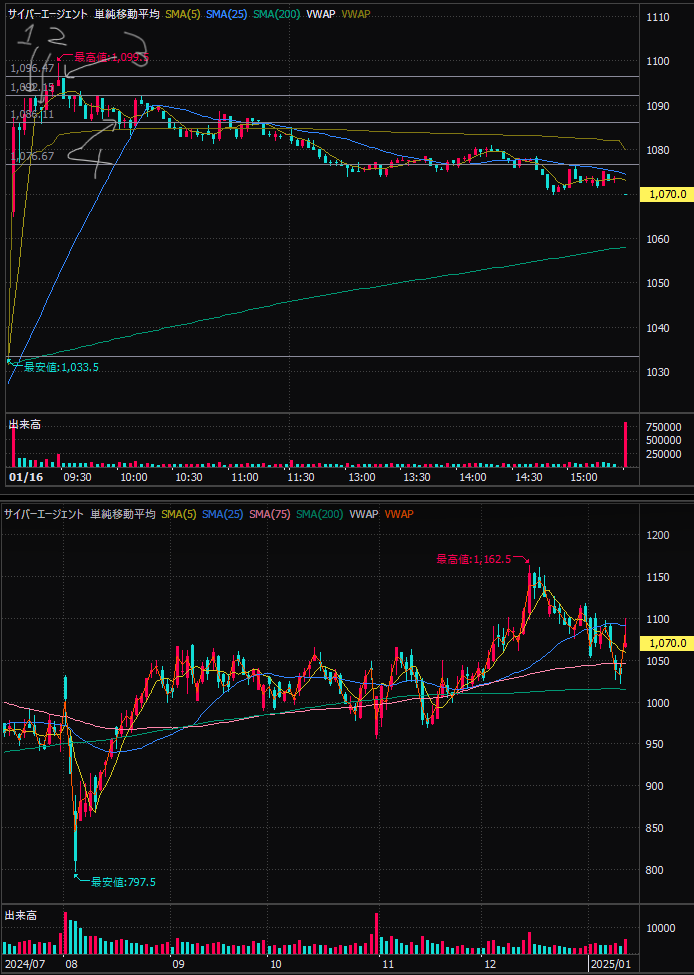
Task: Click サイバーエージェント title of the intraday chart
Action: (x=48, y=14)
